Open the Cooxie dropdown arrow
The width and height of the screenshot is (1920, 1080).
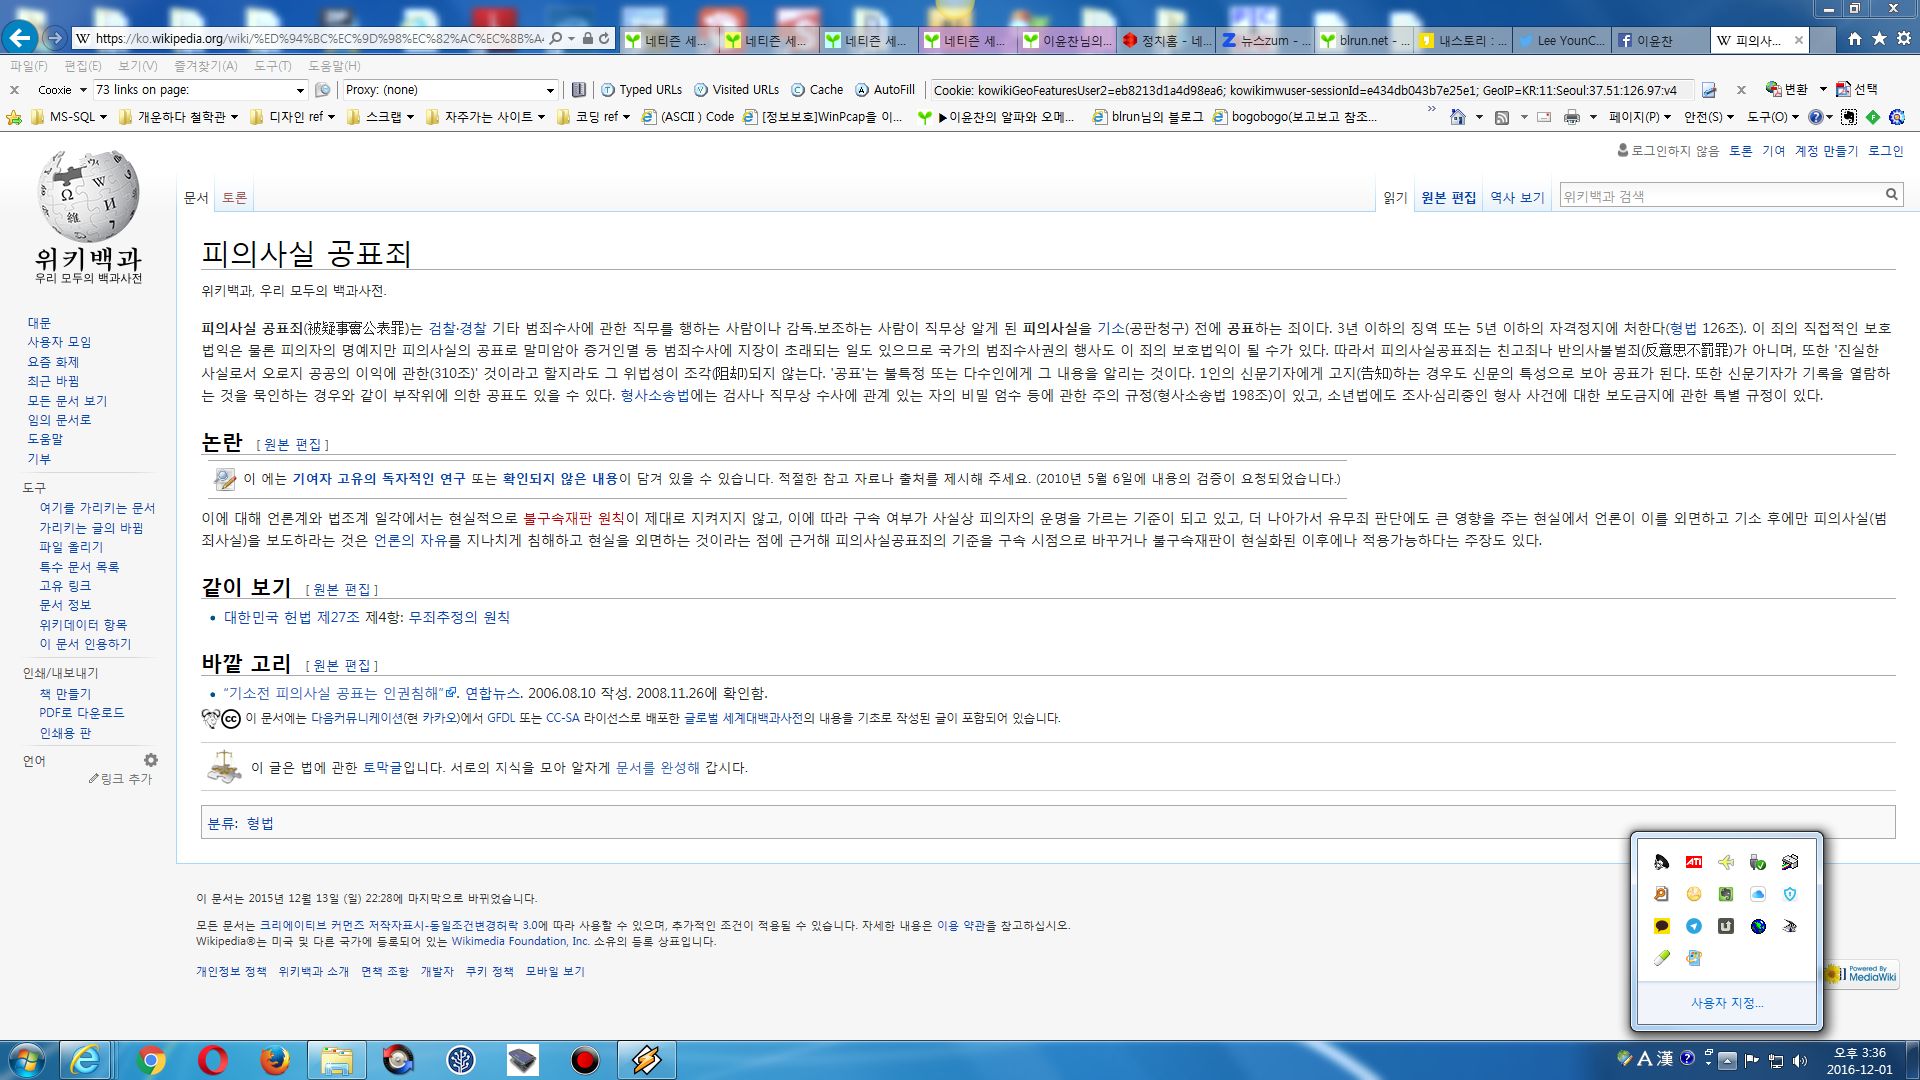click(x=83, y=90)
